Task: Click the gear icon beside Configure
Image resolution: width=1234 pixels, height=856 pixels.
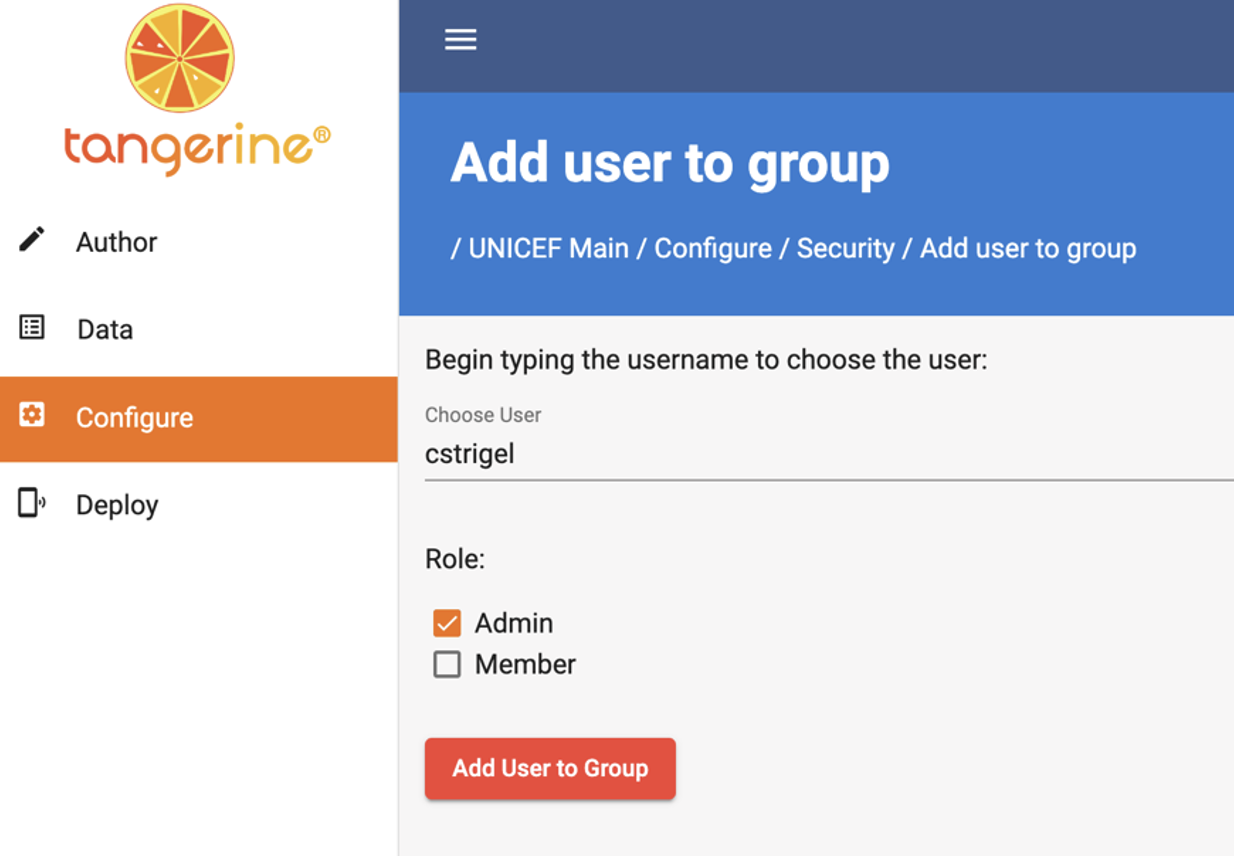Action: pos(32,415)
